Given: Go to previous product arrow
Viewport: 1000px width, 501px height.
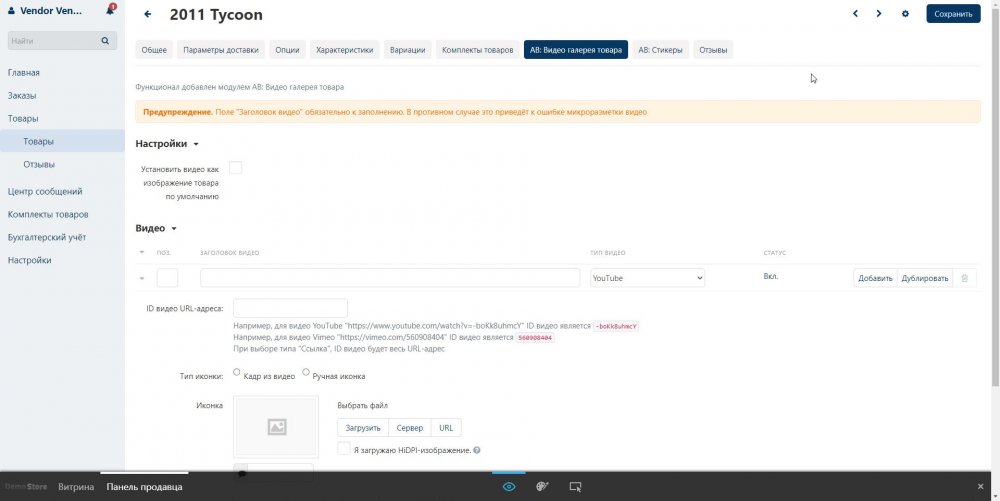Looking at the screenshot, I should (855, 14).
